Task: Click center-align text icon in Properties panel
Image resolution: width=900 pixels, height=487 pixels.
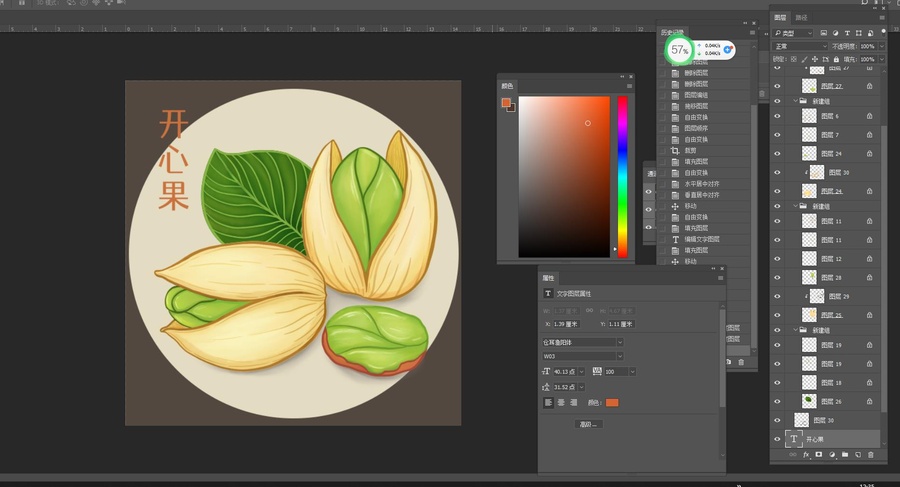Action: [x=561, y=403]
